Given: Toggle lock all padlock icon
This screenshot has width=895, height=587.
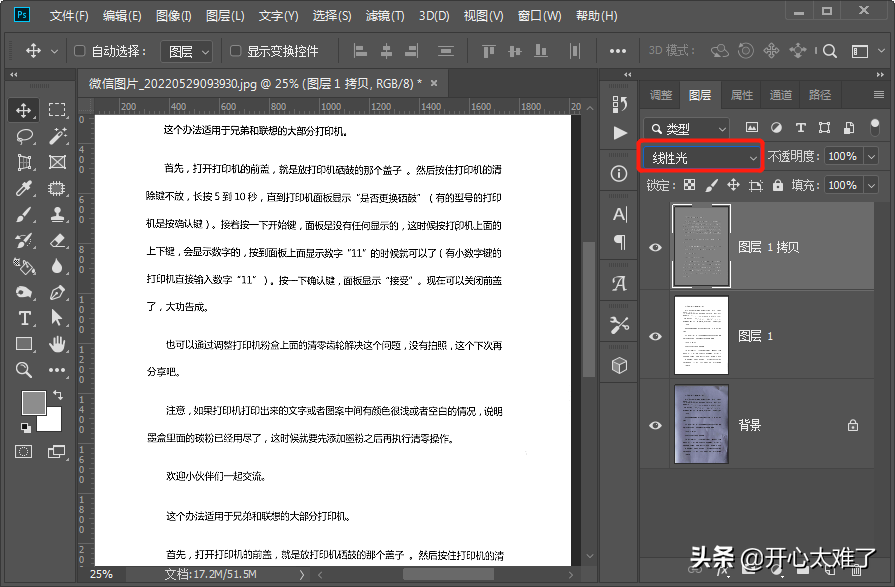Looking at the screenshot, I should 777,185.
